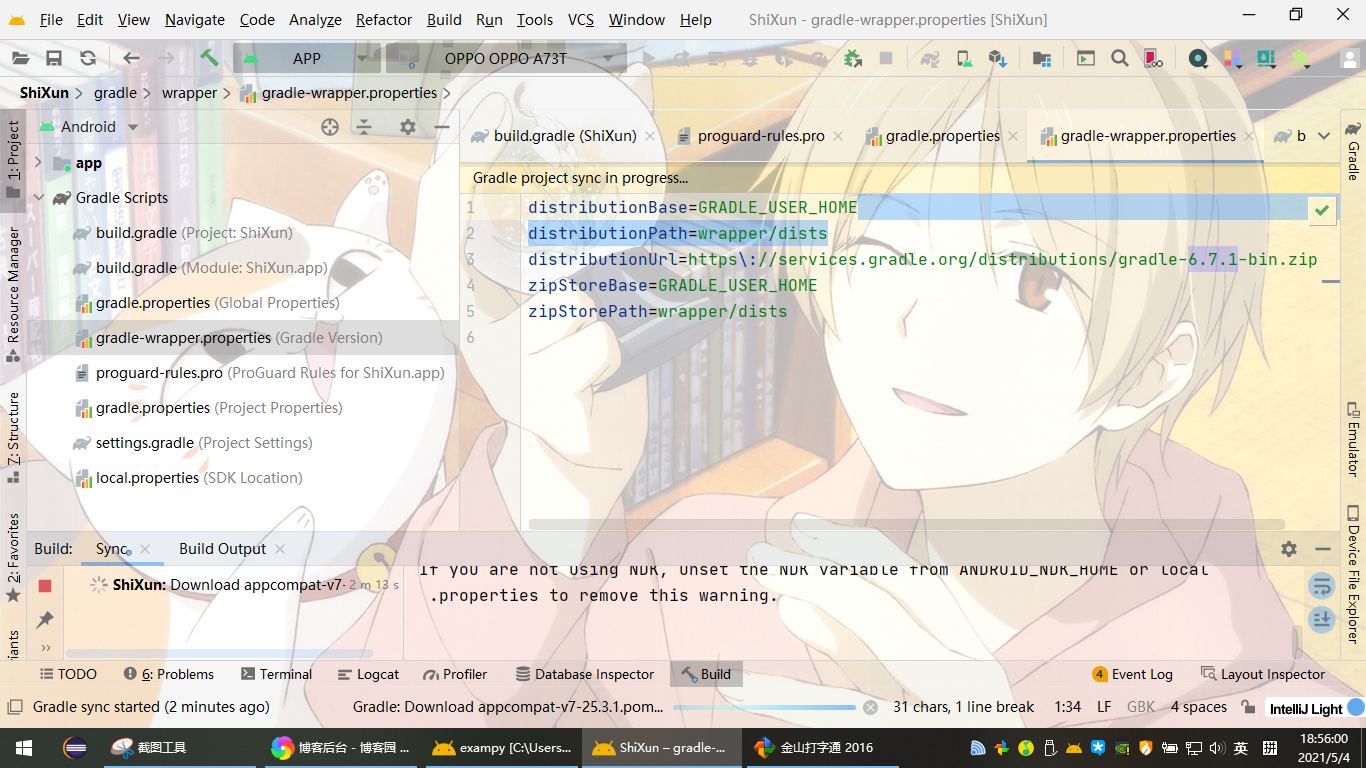Open the Logcat tool window
The height and width of the screenshot is (768, 1366).
pyautogui.click(x=368, y=674)
